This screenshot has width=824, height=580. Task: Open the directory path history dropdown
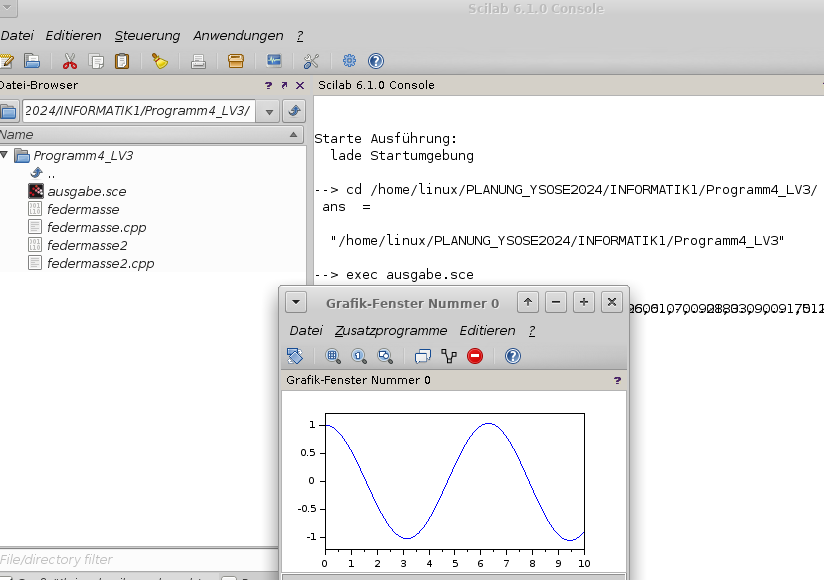coord(269,111)
